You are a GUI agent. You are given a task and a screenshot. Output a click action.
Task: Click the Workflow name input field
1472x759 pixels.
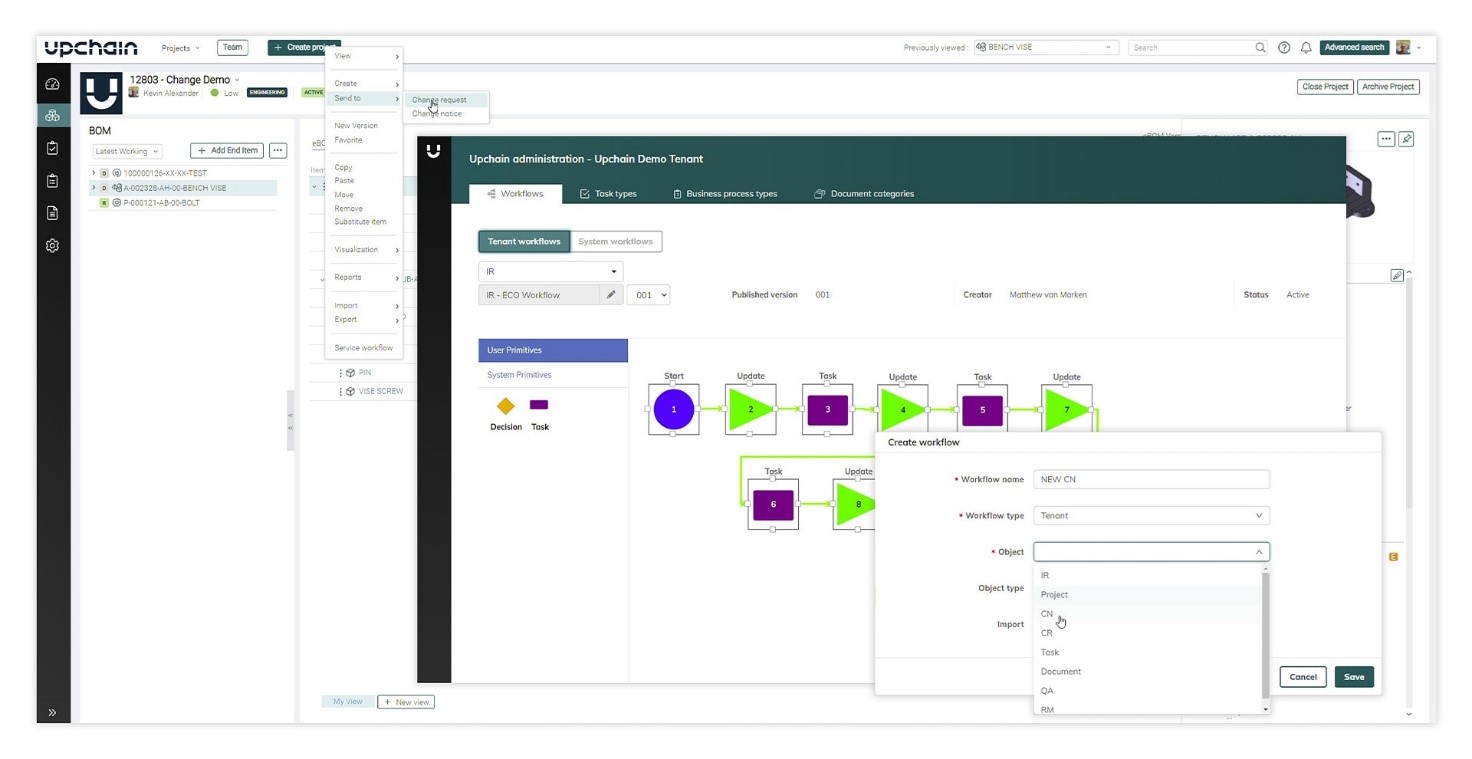pos(1150,480)
